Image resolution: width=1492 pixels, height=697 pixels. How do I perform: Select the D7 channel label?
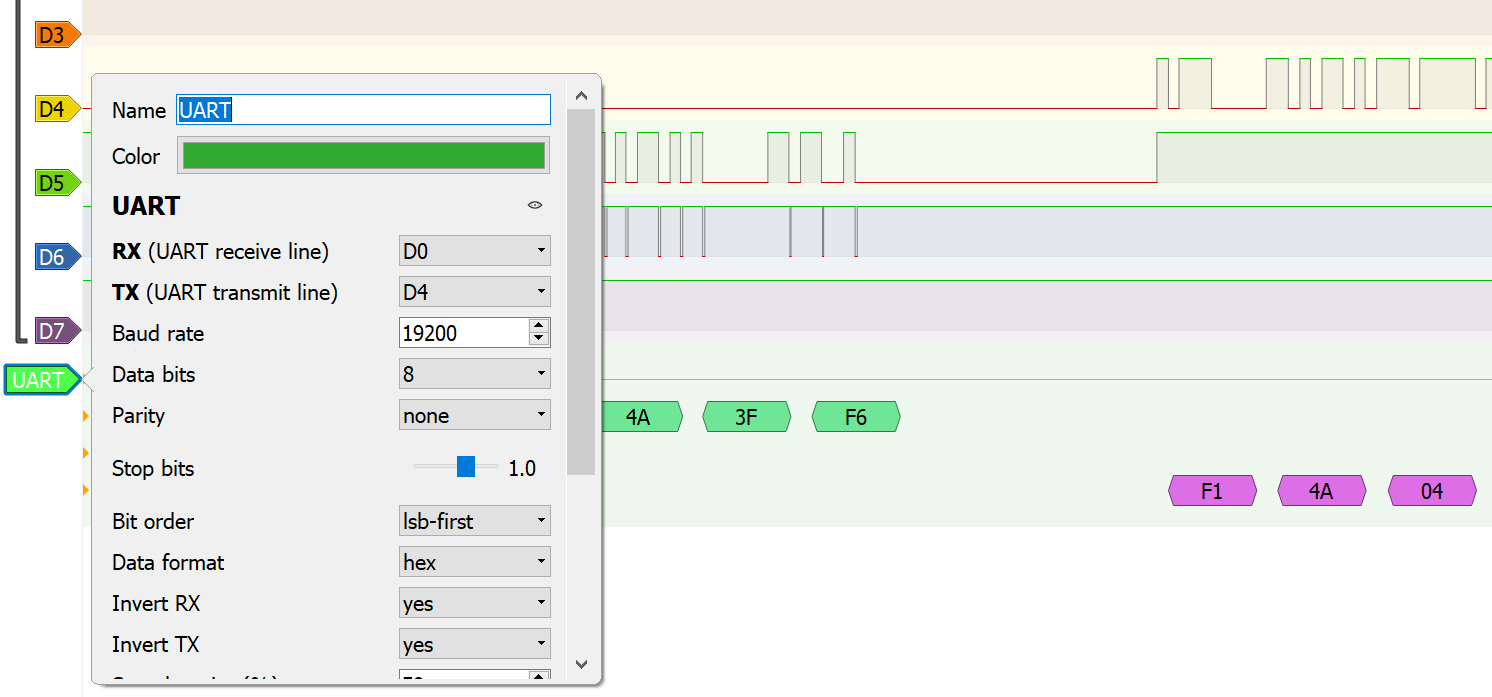pos(50,330)
